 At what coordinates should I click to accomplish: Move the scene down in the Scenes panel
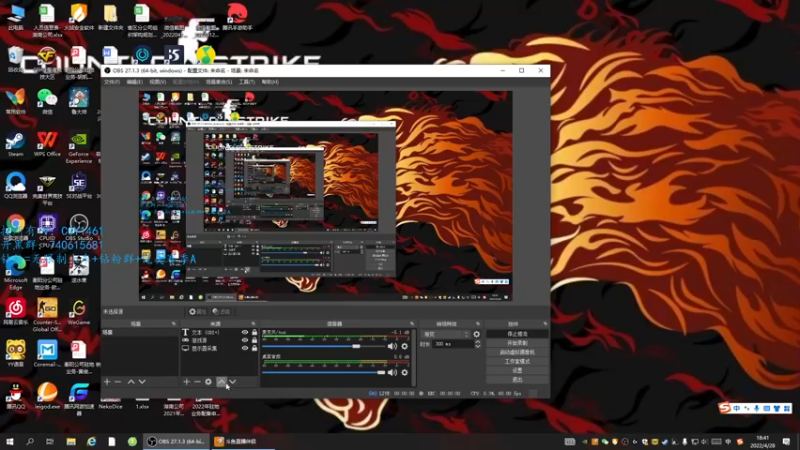[142, 382]
